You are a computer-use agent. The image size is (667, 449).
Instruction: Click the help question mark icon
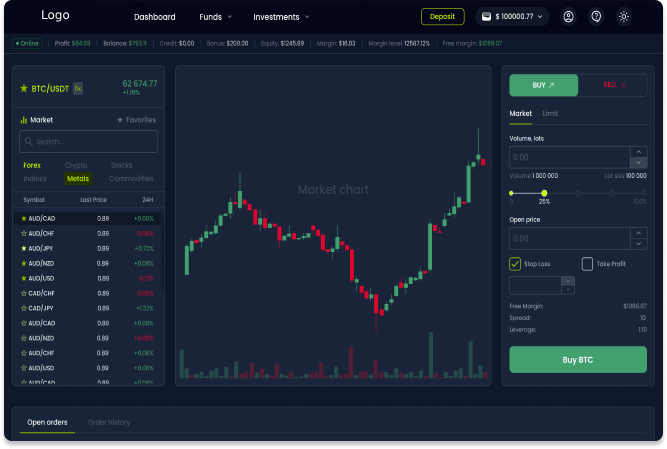[x=597, y=17]
